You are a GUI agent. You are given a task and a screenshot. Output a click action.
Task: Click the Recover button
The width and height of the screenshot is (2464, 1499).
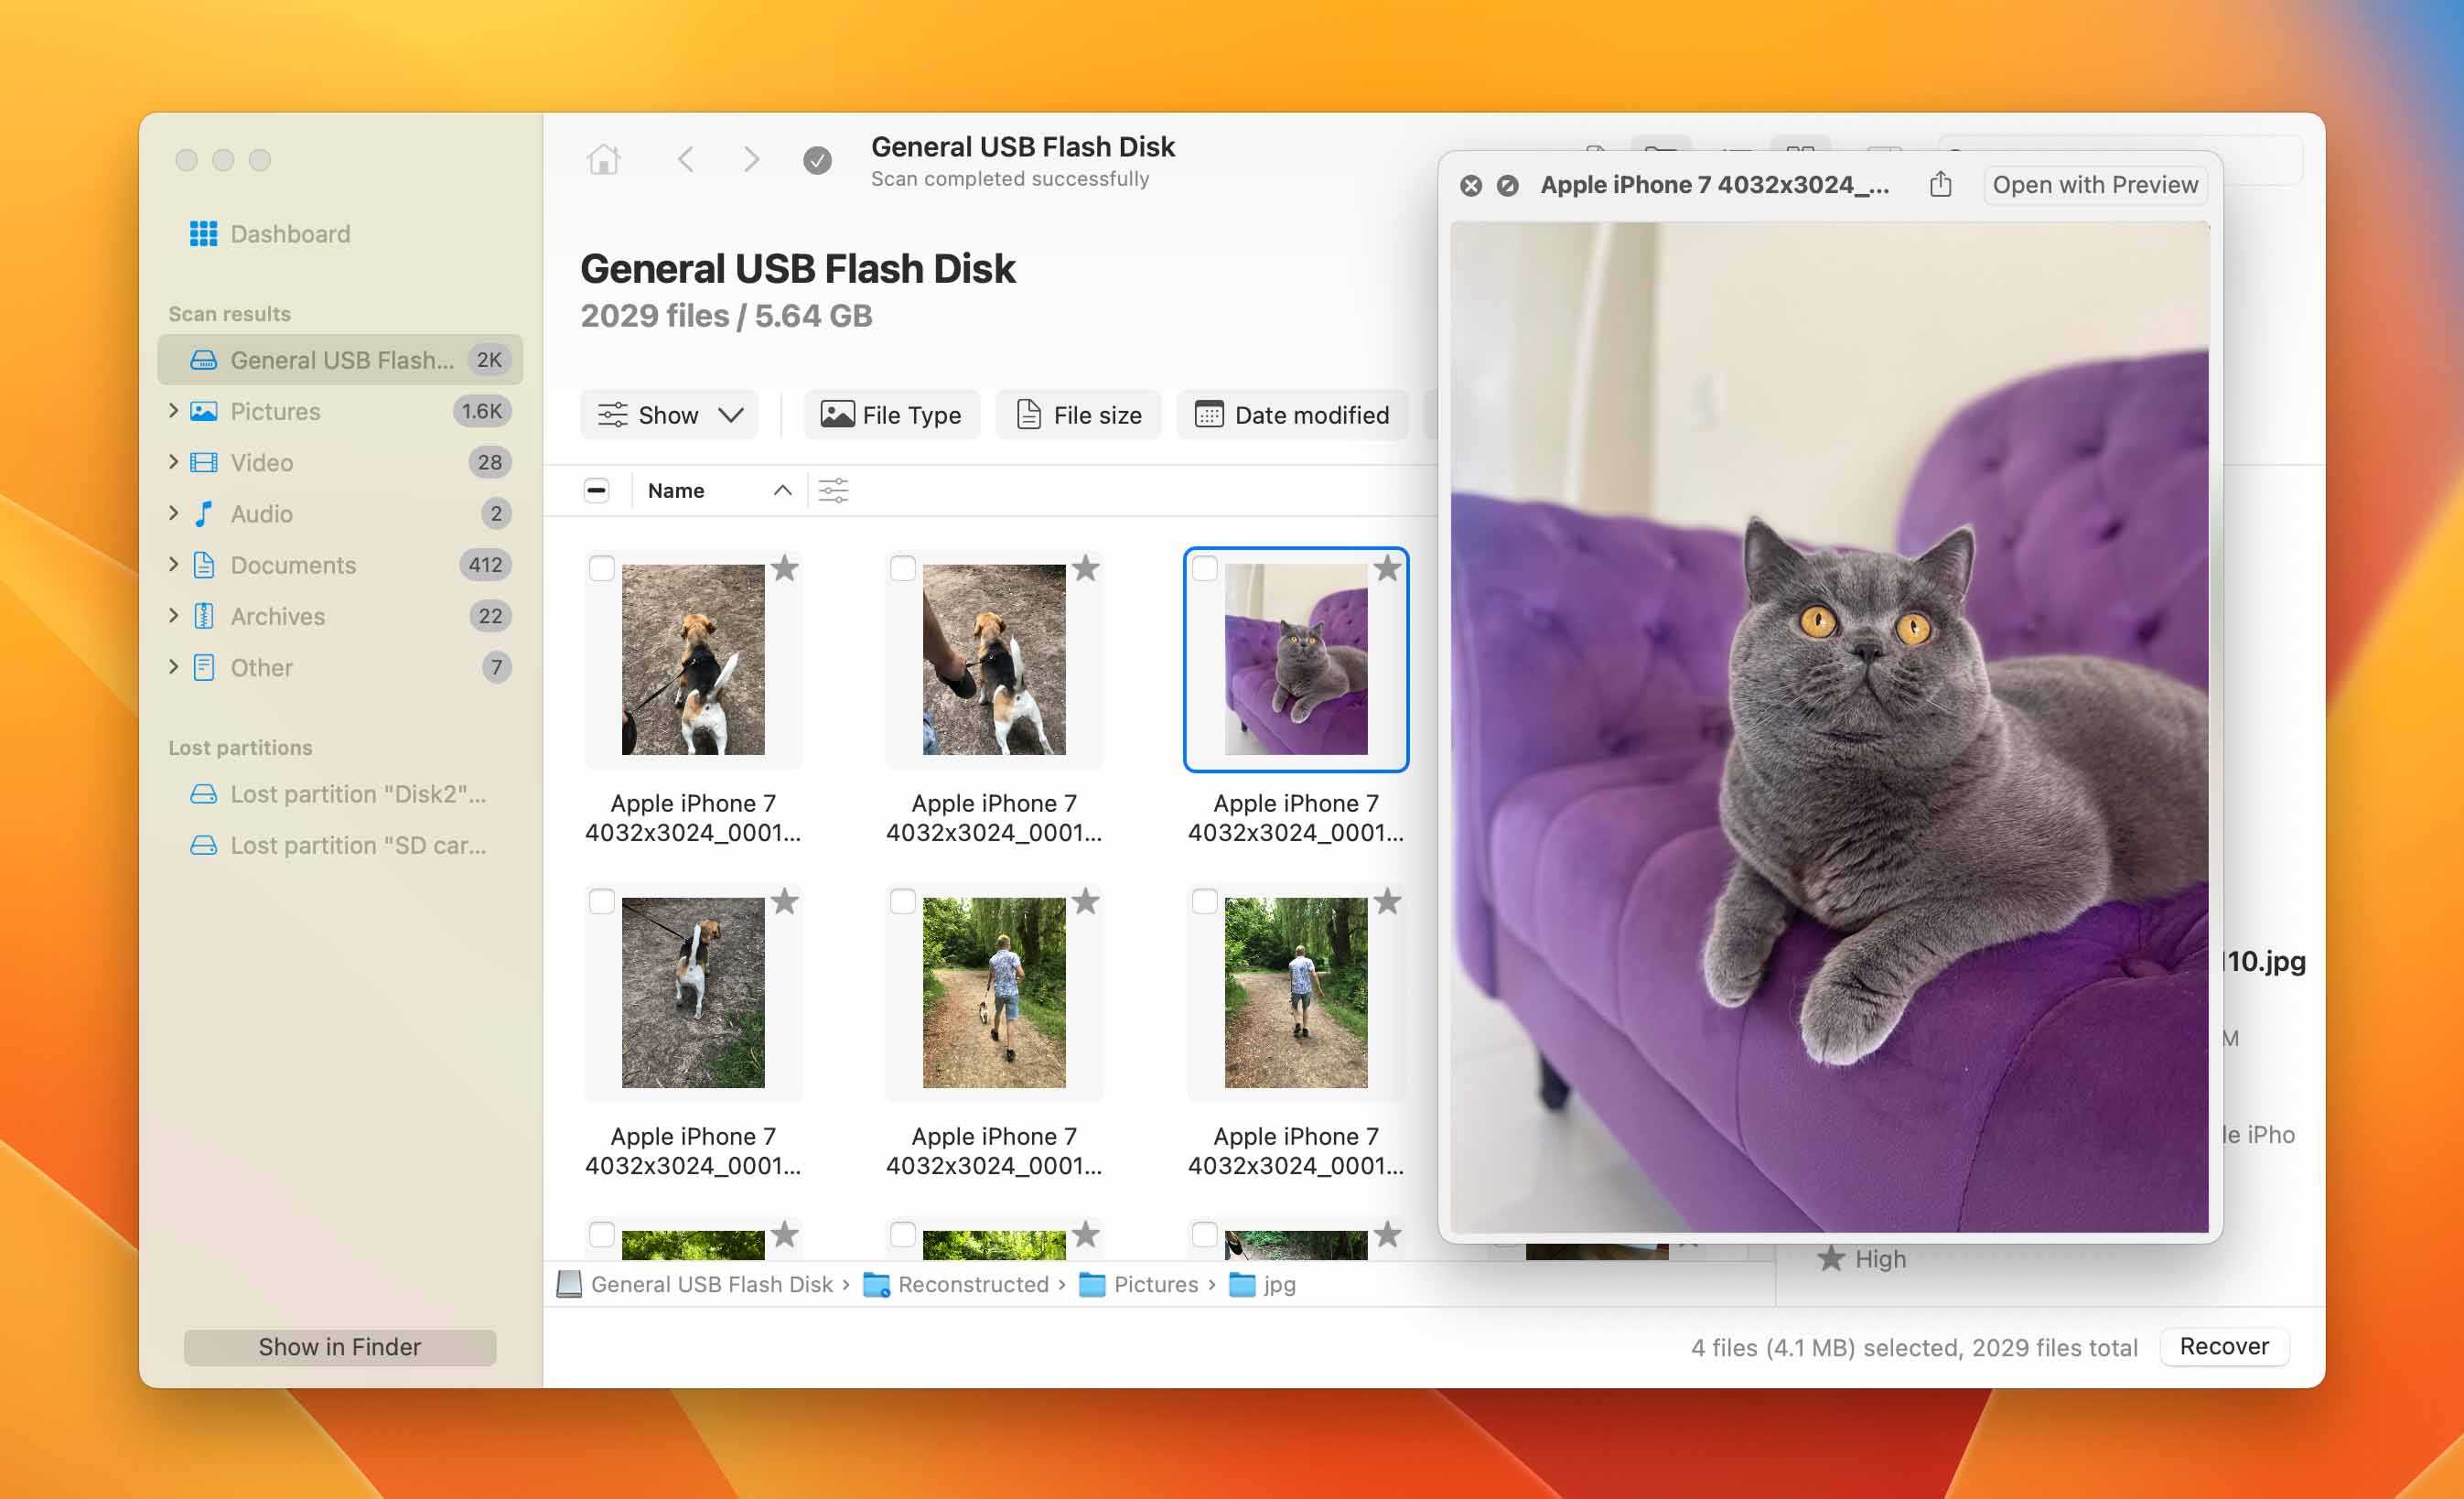2222,1344
